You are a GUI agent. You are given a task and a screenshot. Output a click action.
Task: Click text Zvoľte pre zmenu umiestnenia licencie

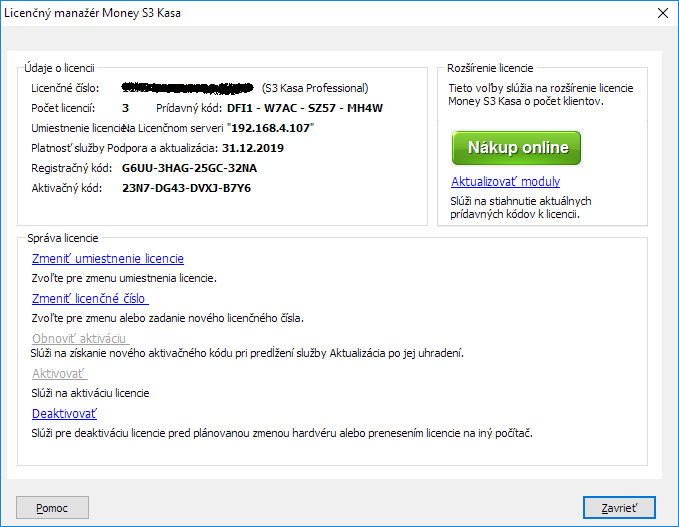[x=124, y=278]
